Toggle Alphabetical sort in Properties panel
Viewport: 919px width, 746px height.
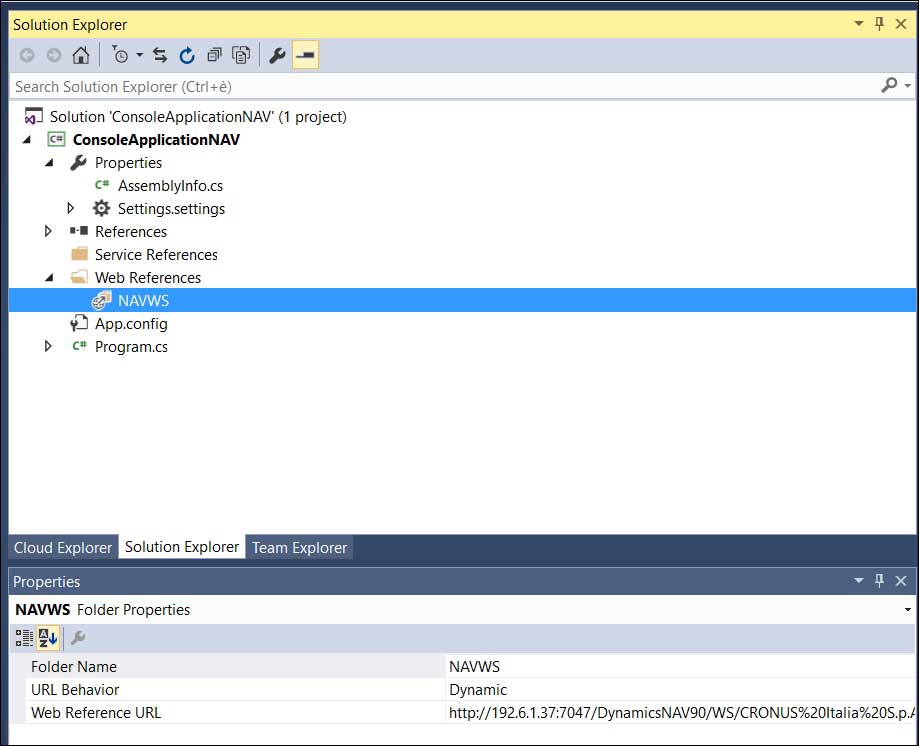(x=48, y=637)
